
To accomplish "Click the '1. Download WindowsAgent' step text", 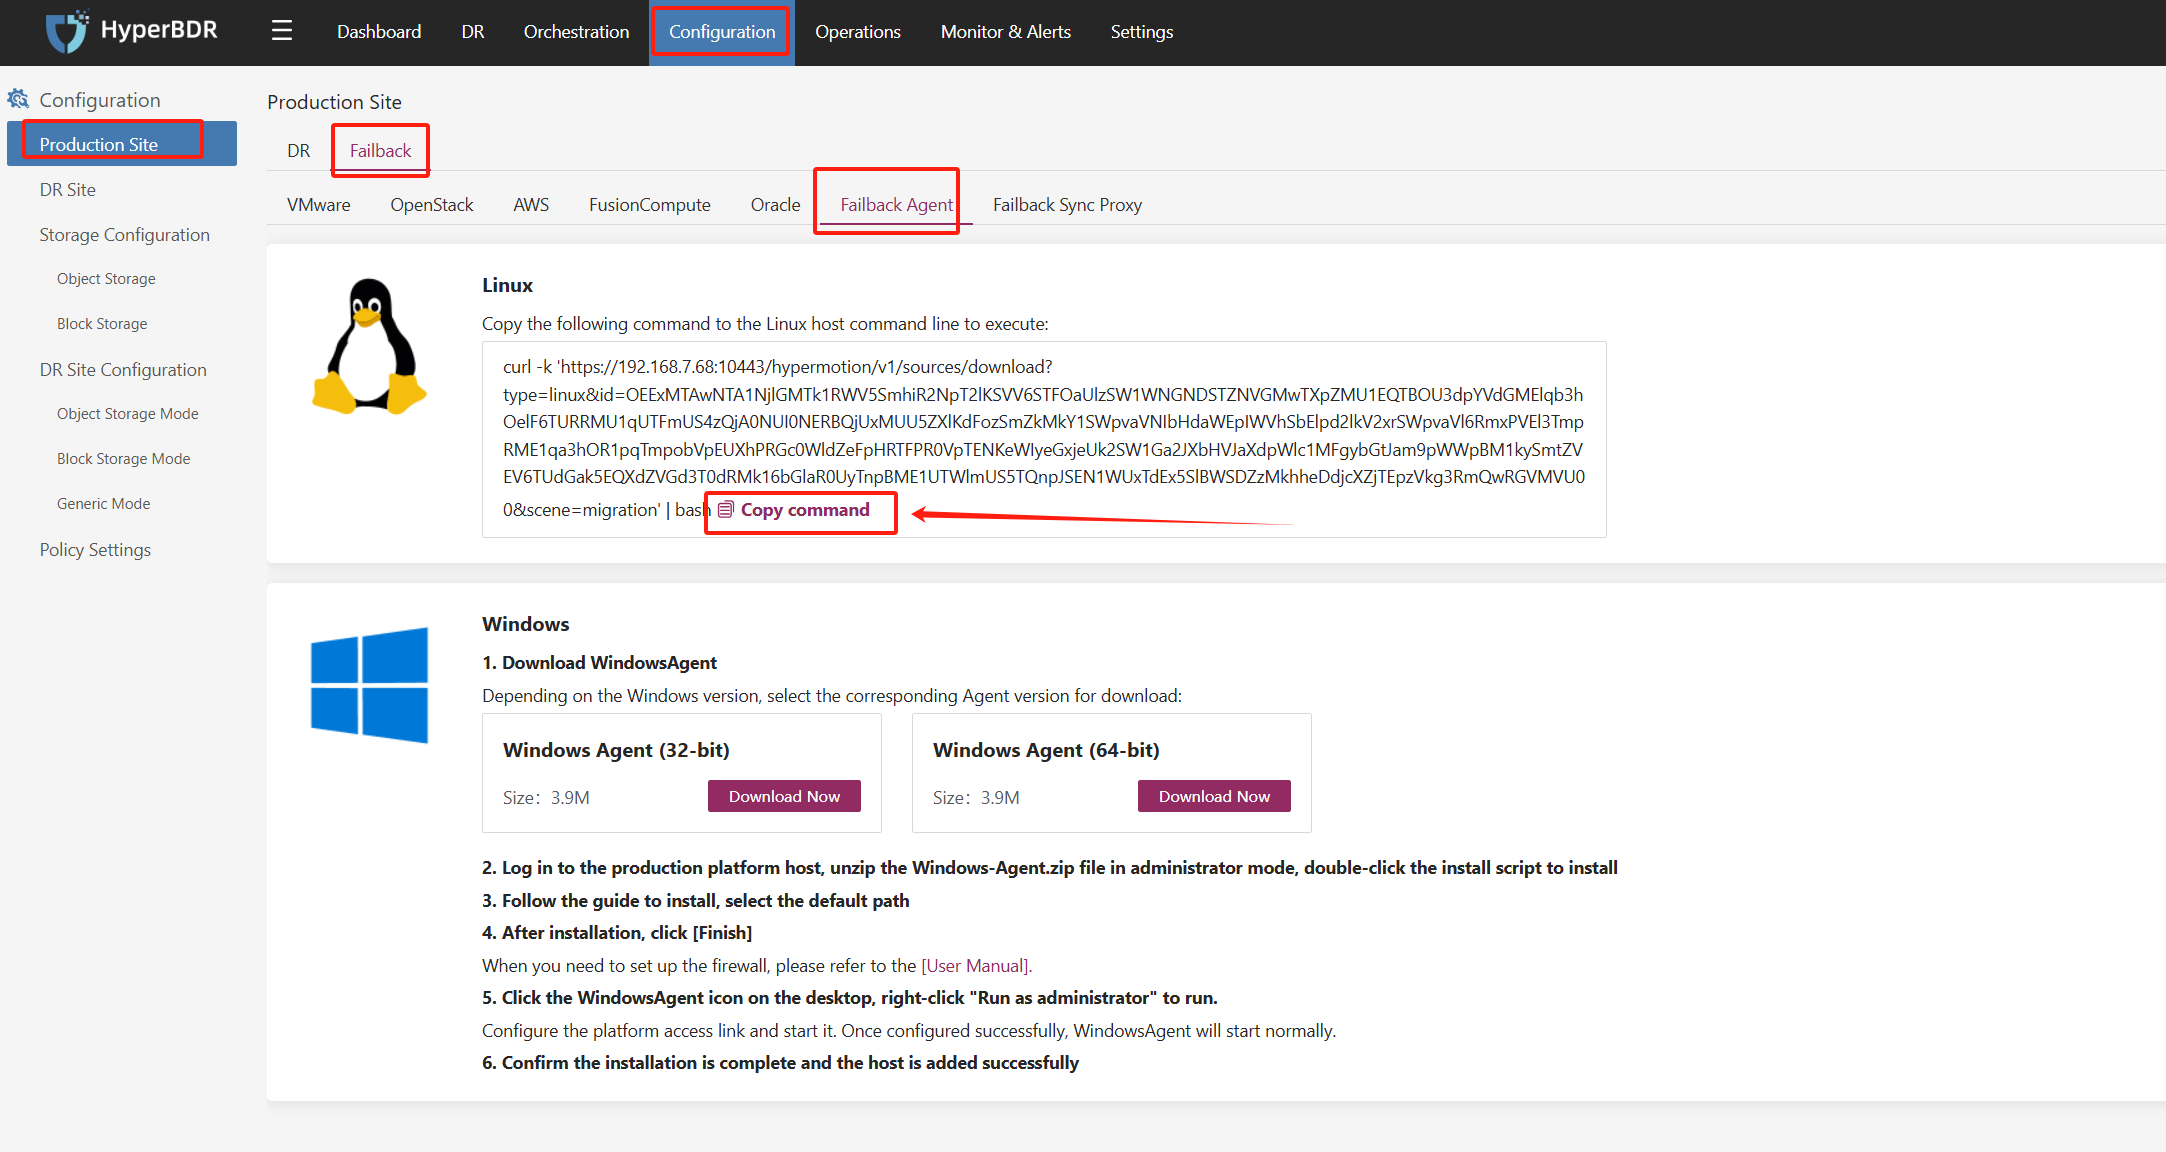I will coord(599,663).
